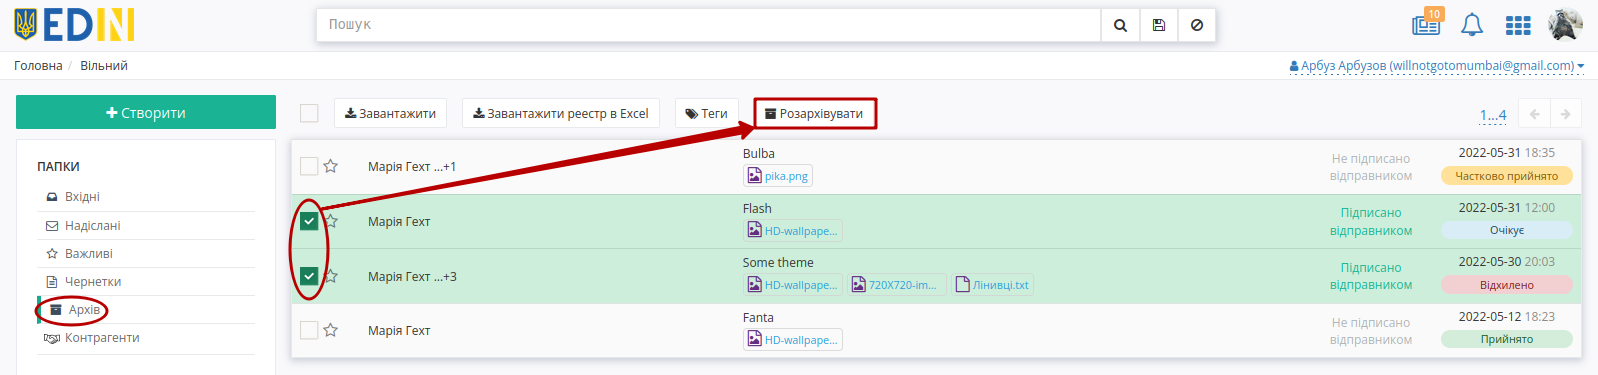
Task: Clear the search with the ban icon
Action: pyautogui.click(x=1196, y=25)
